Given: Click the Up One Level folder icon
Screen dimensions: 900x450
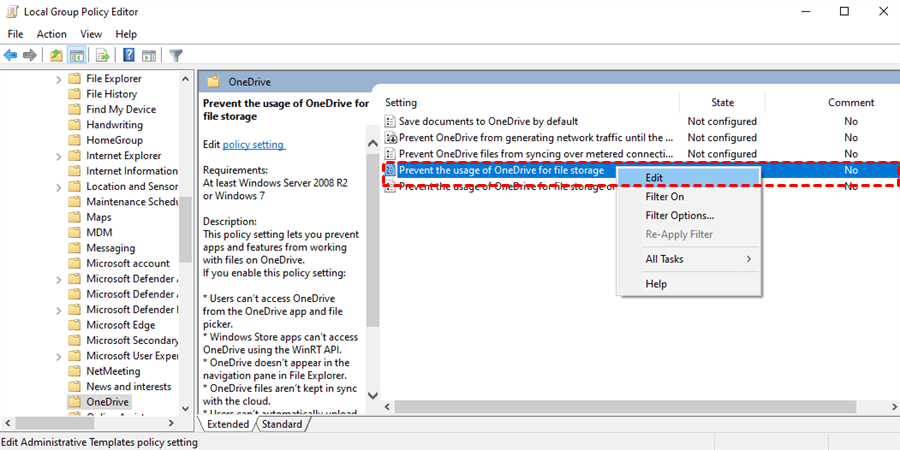Looking at the screenshot, I should tap(56, 55).
